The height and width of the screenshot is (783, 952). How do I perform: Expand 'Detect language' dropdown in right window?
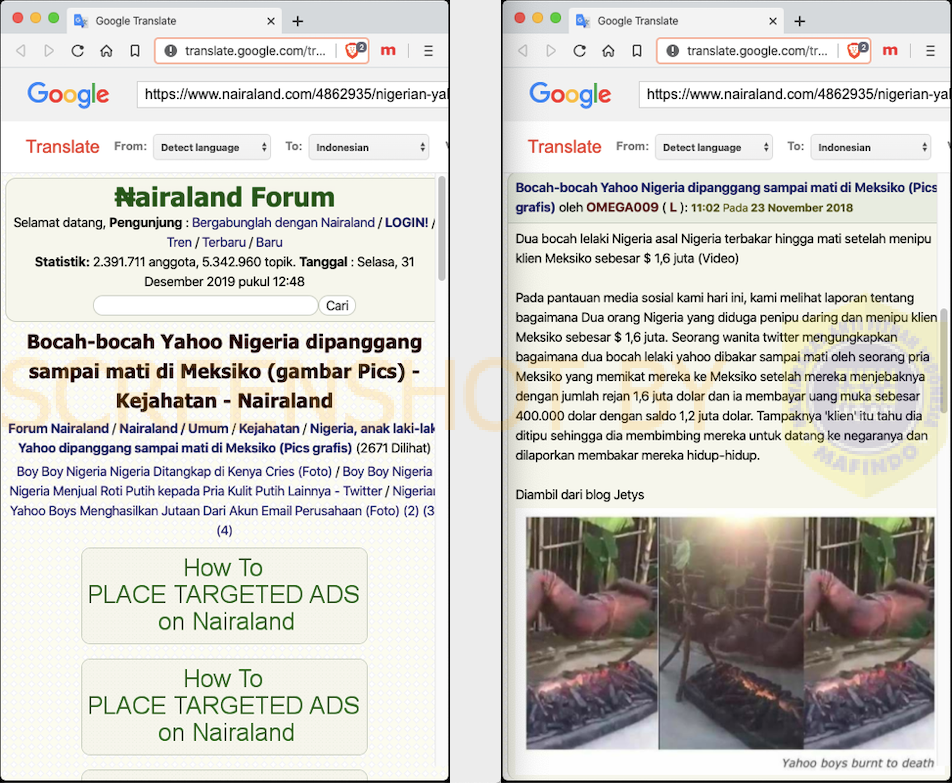[714, 147]
